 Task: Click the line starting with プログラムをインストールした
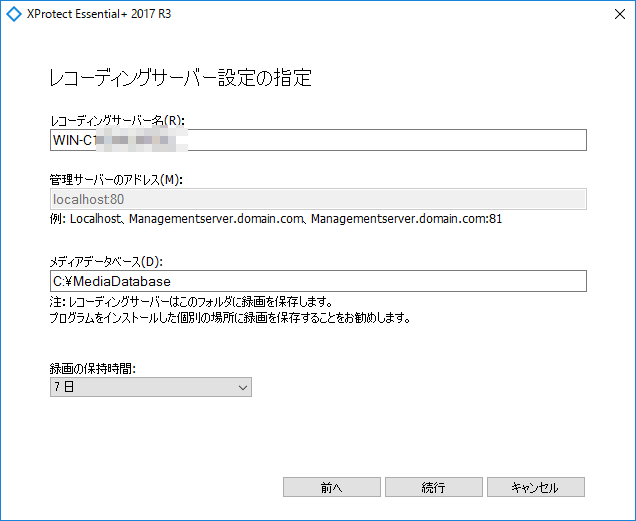tap(230, 318)
